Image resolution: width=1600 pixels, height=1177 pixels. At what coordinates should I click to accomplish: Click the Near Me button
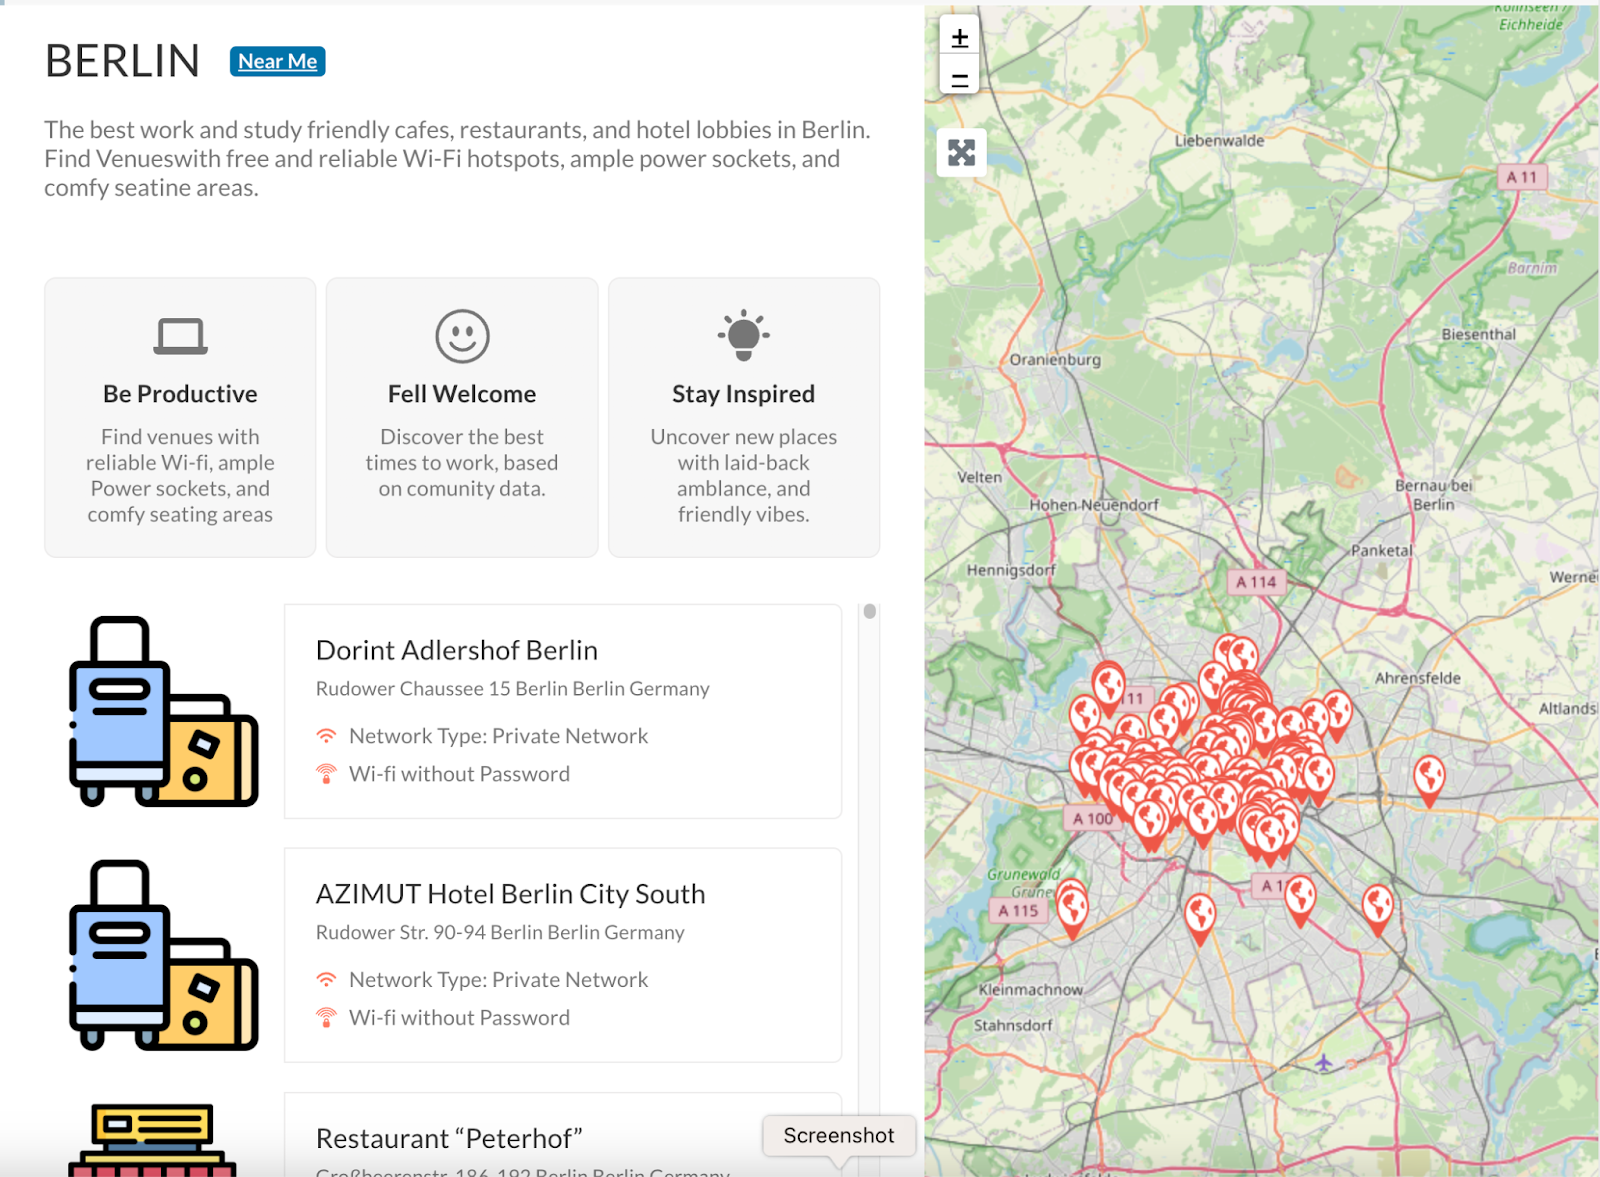pos(277,61)
